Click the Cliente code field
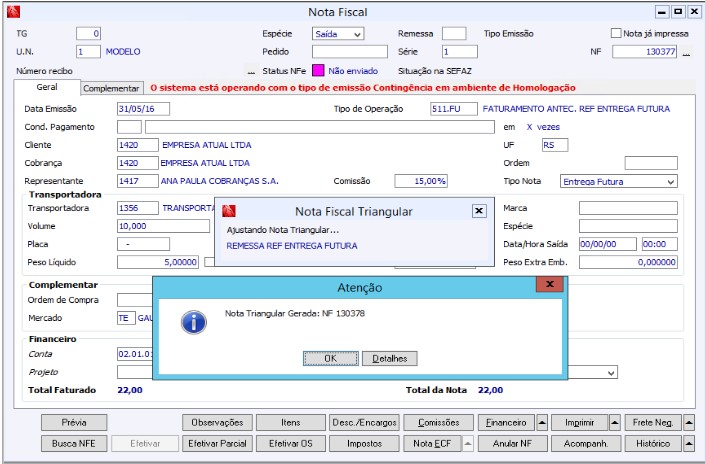The width and height of the screenshot is (705, 464). (x=138, y=145)
